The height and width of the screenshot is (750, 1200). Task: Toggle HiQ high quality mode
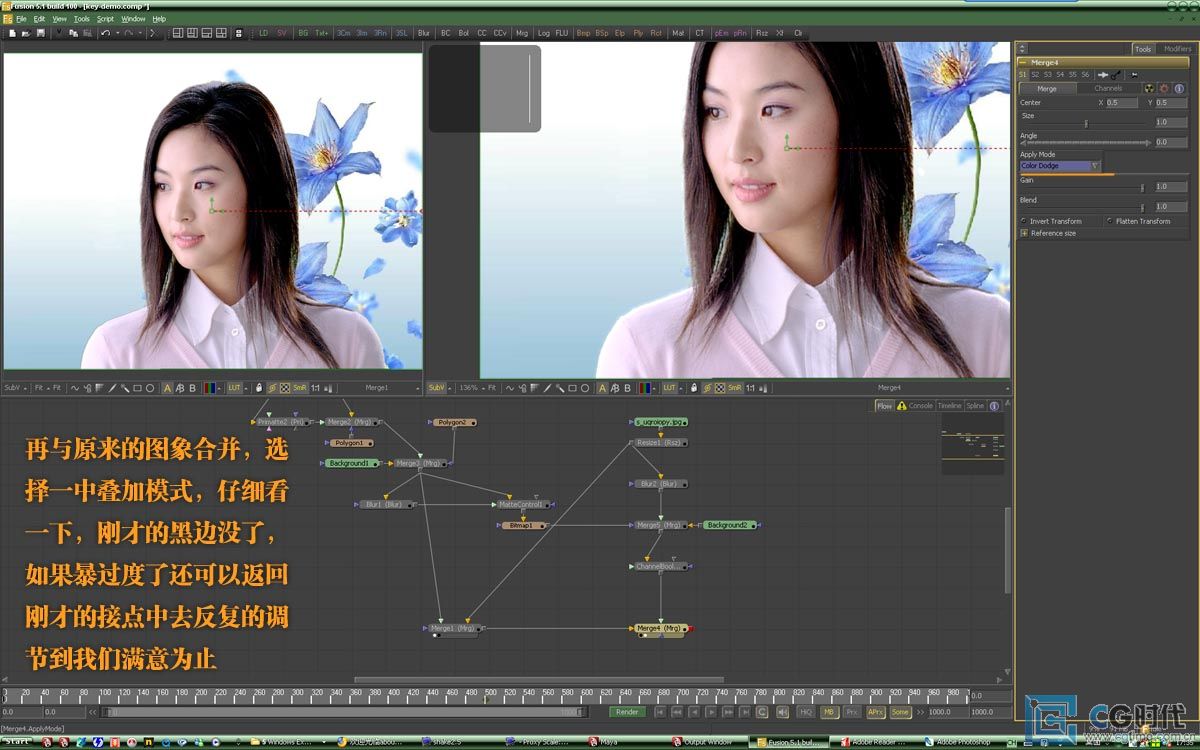click(806, 712)
